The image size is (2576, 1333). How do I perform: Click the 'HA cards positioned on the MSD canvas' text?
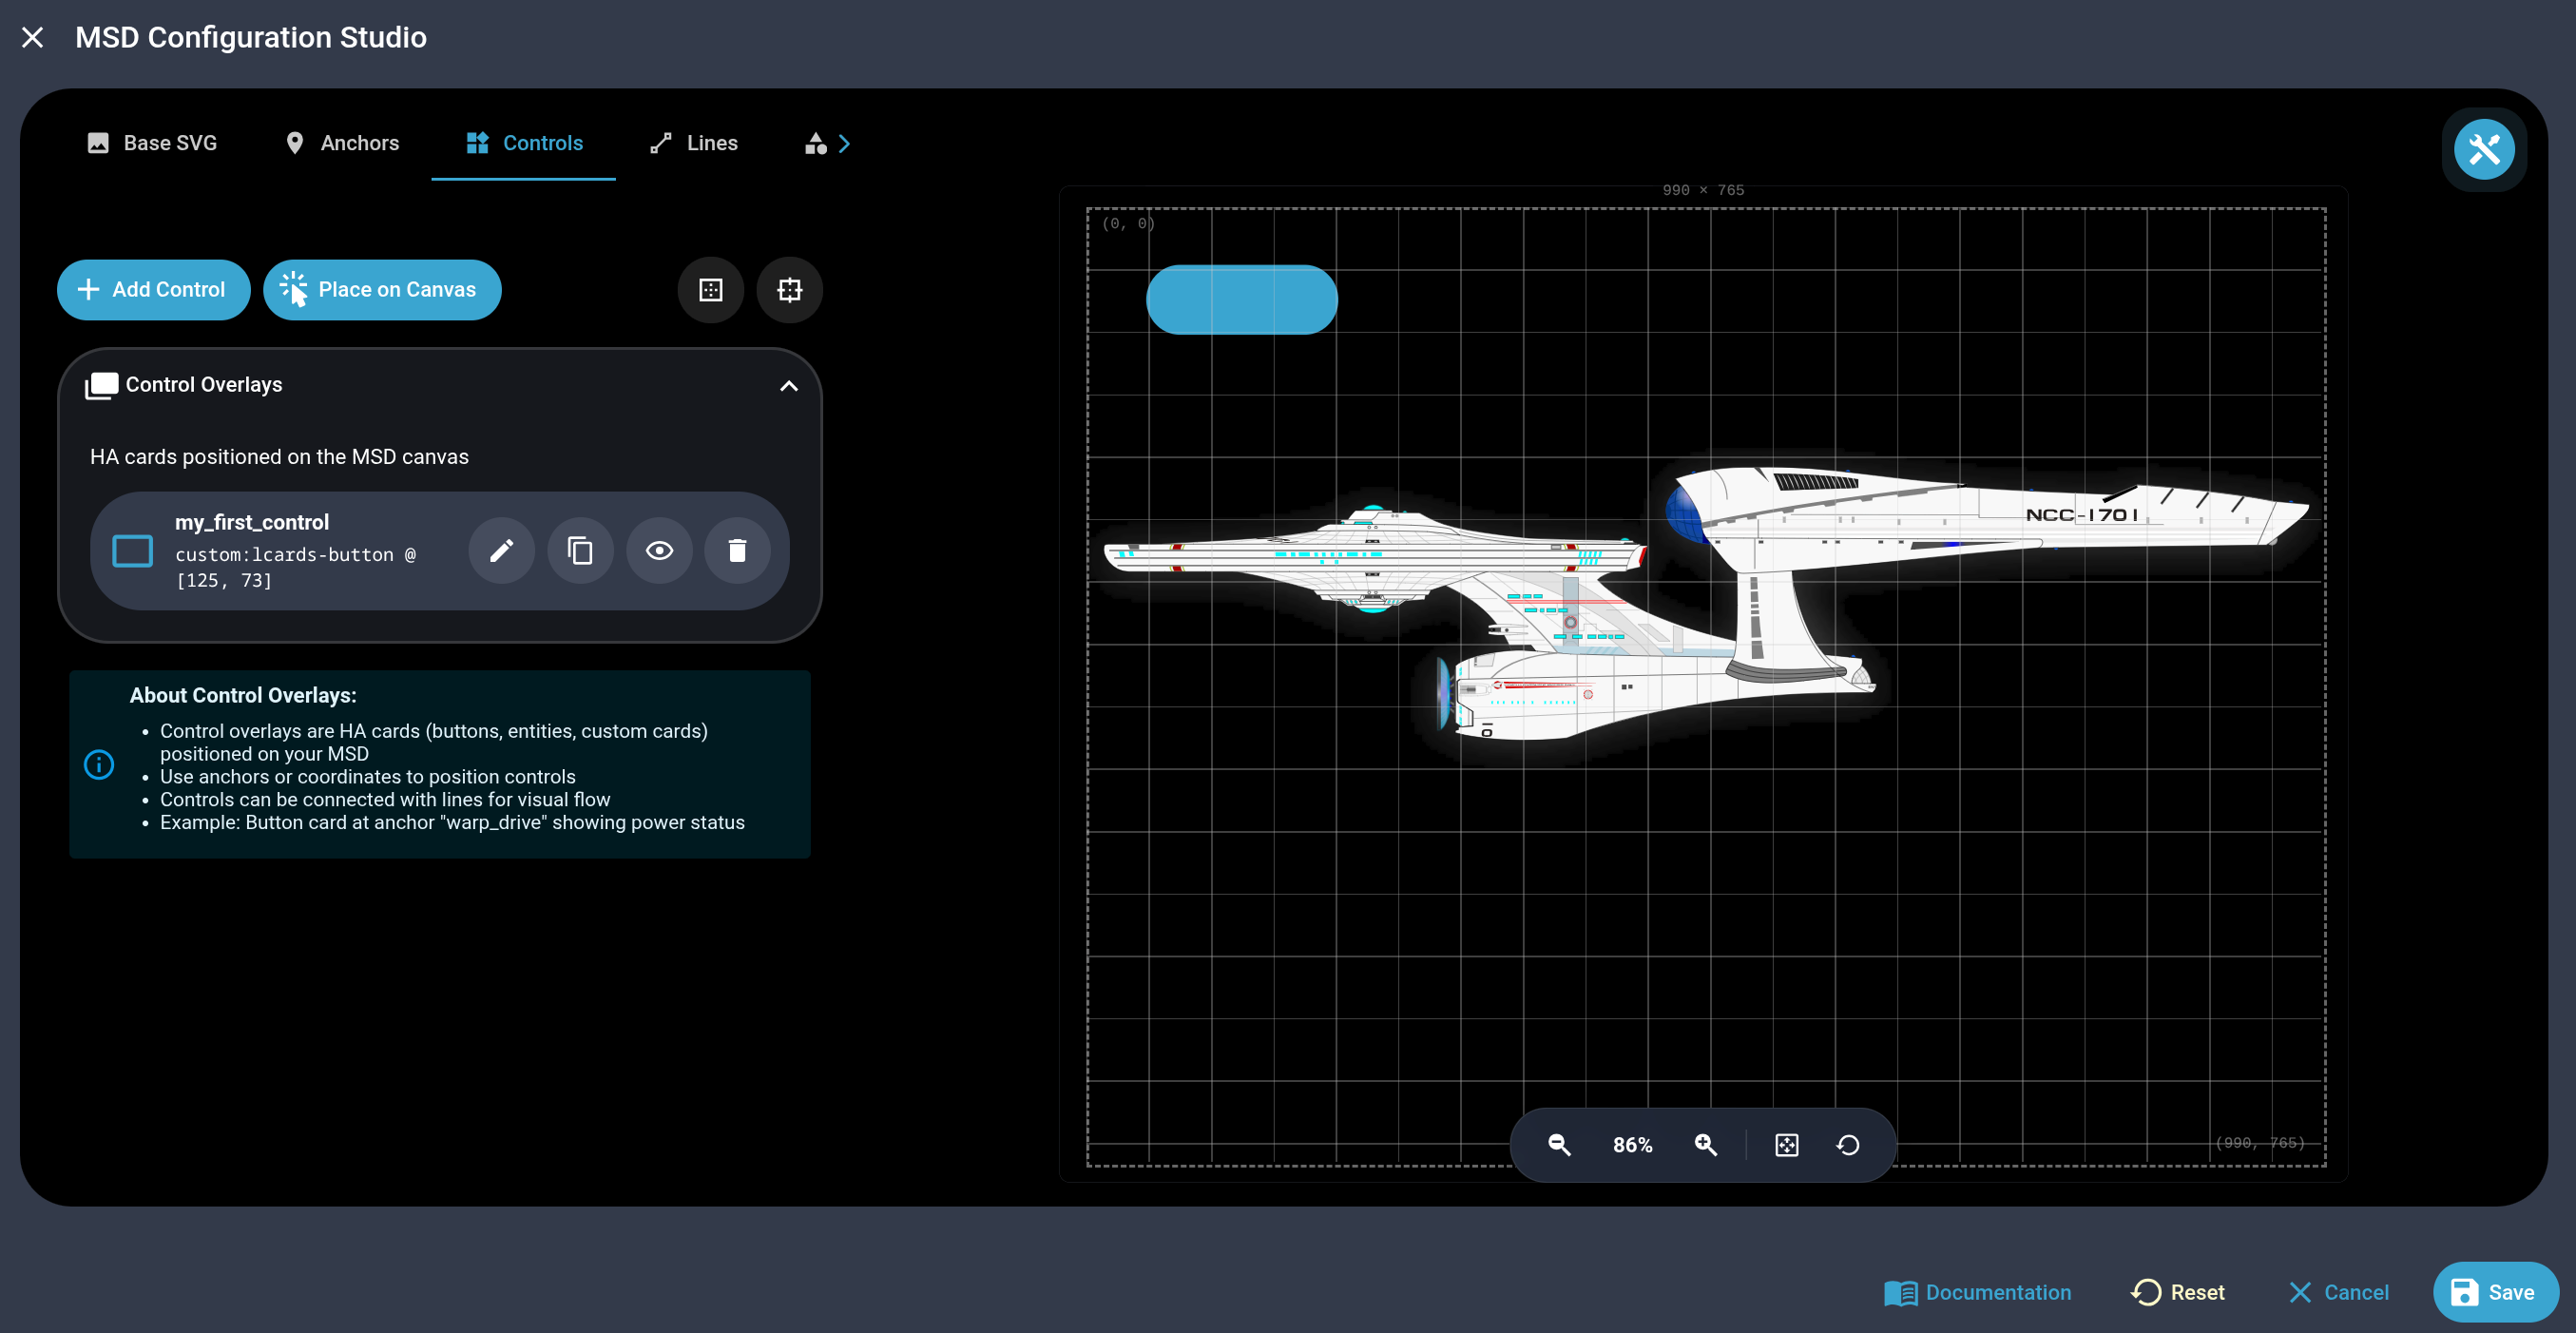pyautogui.click(x=279, y=457)
